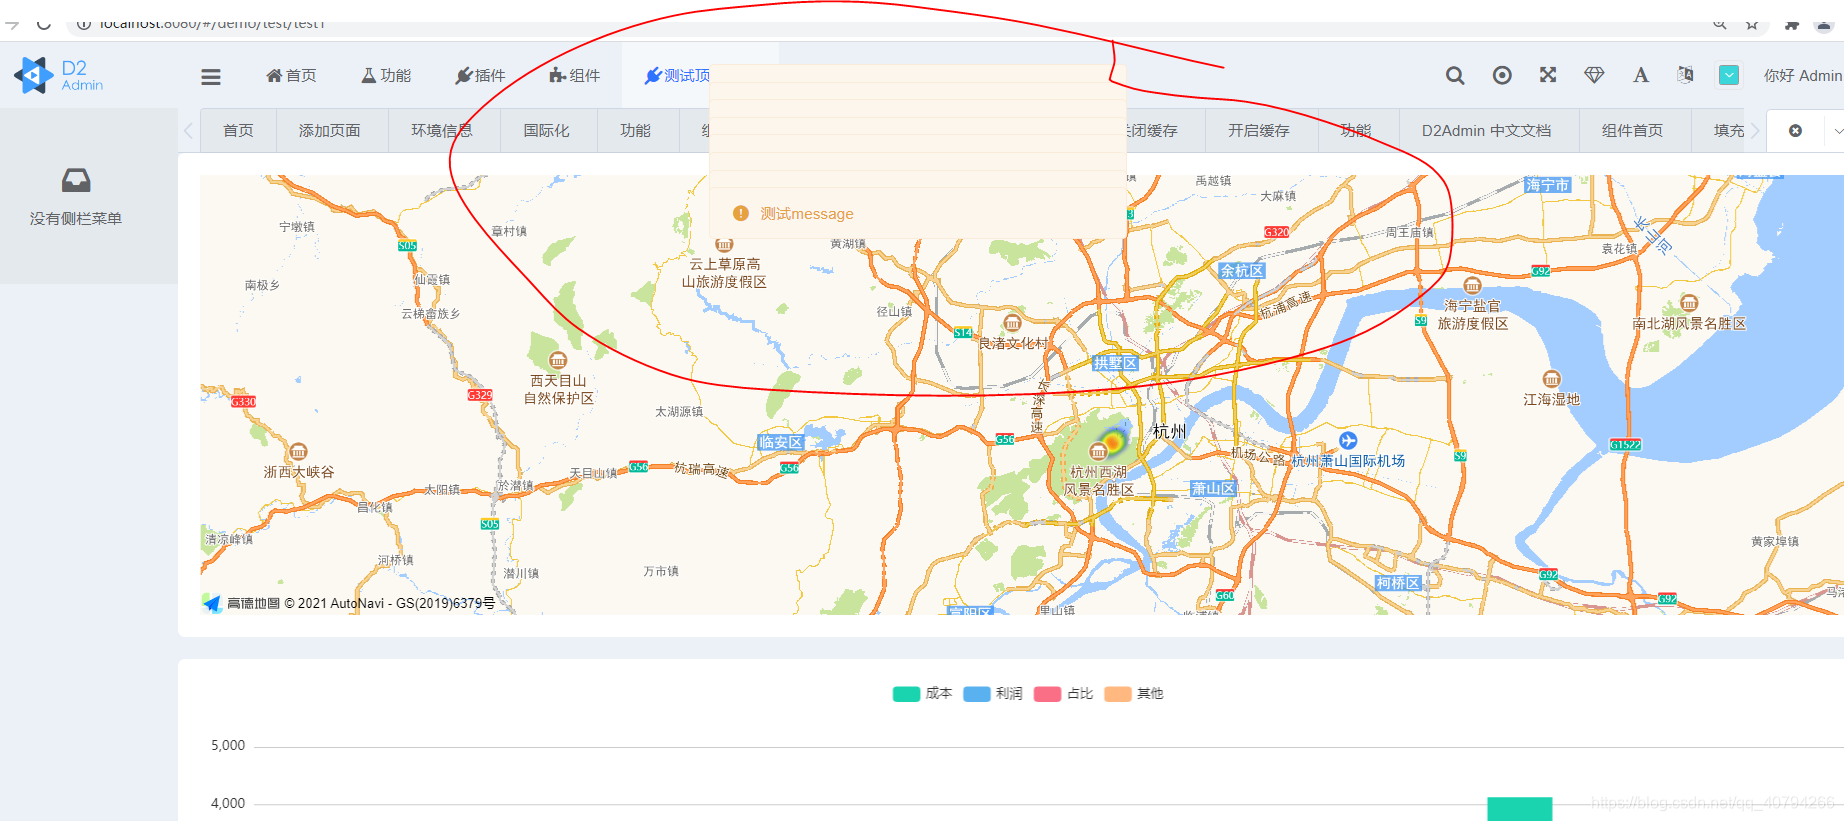Viewport: 1844px width, 821px height.
Task: Click the 浙西大峡谷 landmark icon
Action: pyautogui.click(x=298, y=452)
